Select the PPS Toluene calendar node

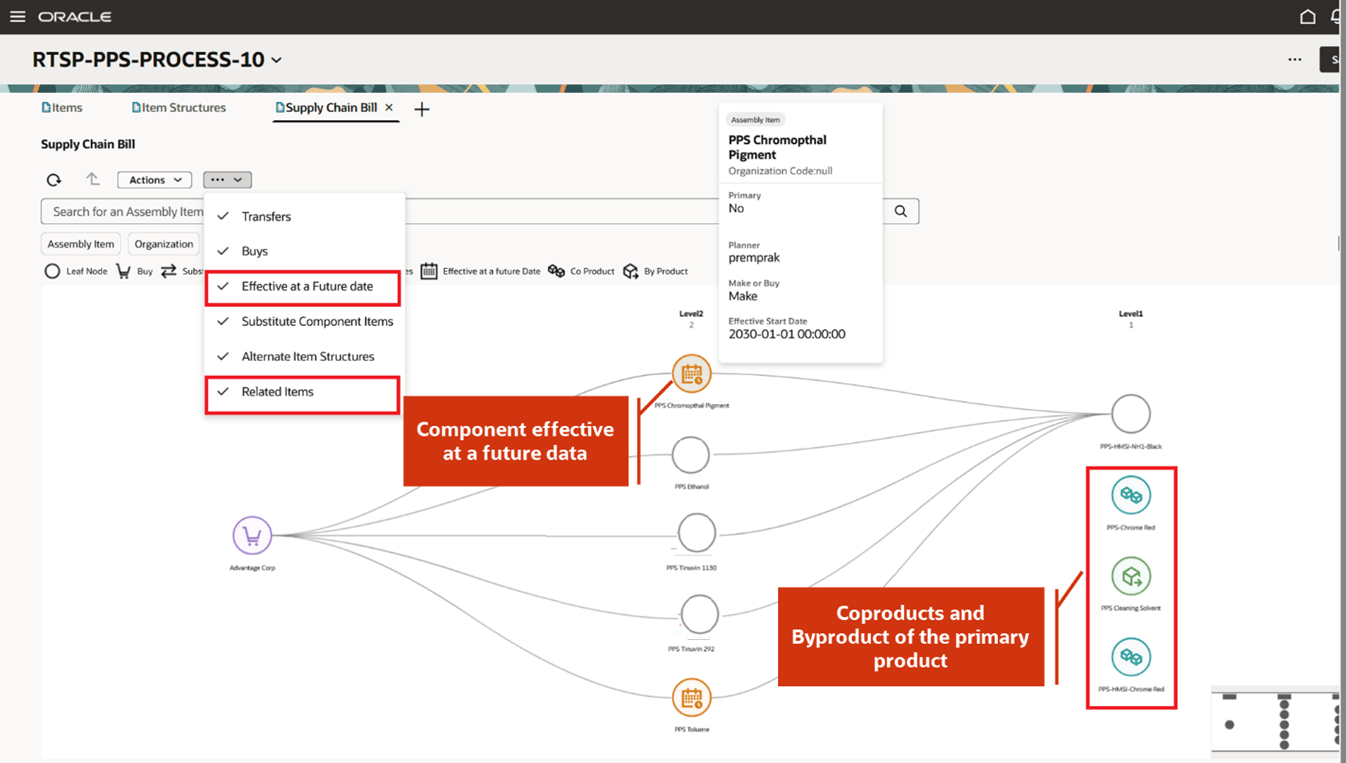691,698
